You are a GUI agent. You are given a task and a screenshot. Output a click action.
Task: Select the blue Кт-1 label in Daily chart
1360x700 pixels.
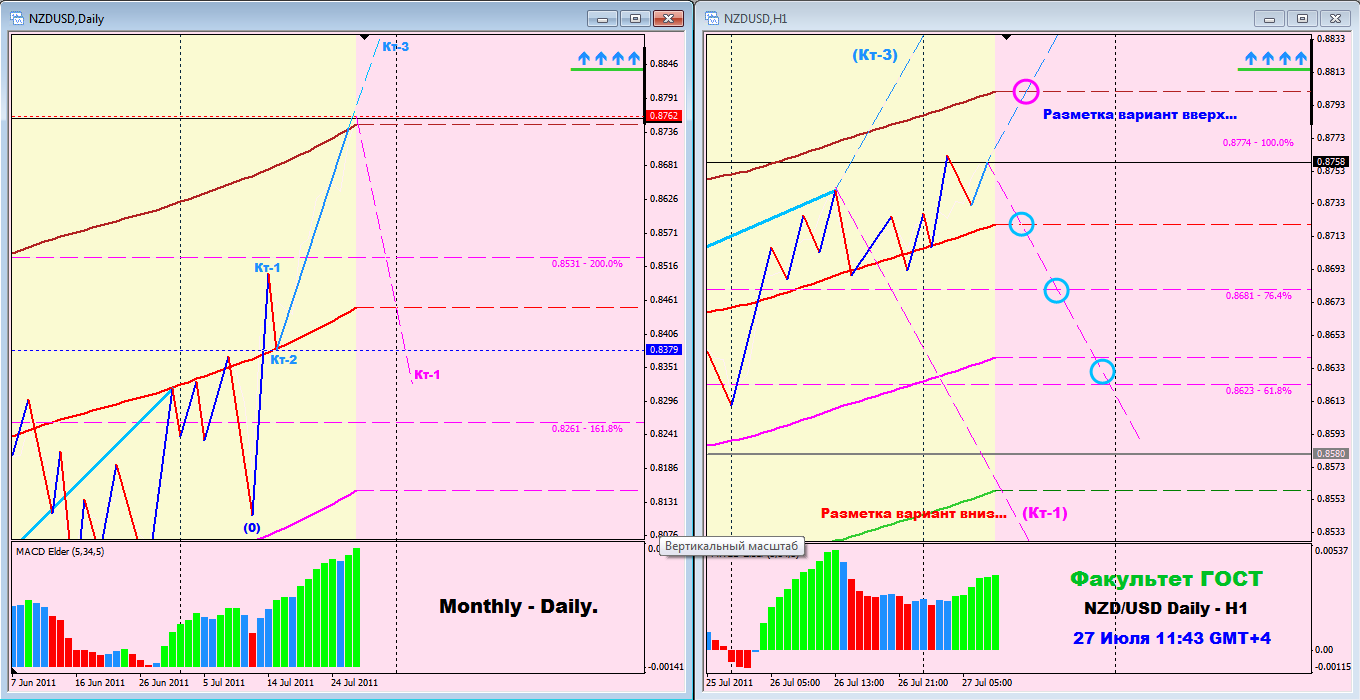point(267,268)
